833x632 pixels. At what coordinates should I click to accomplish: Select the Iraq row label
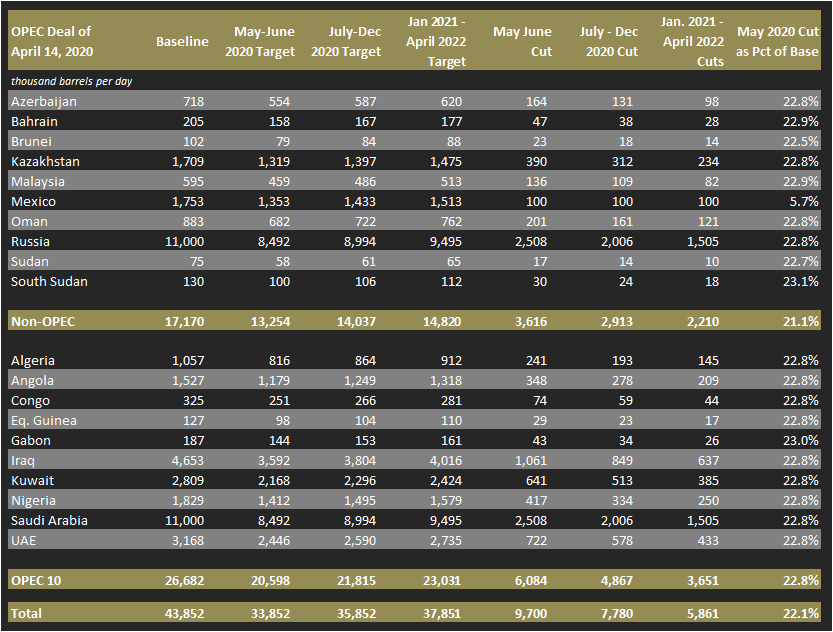pos(23,461)
